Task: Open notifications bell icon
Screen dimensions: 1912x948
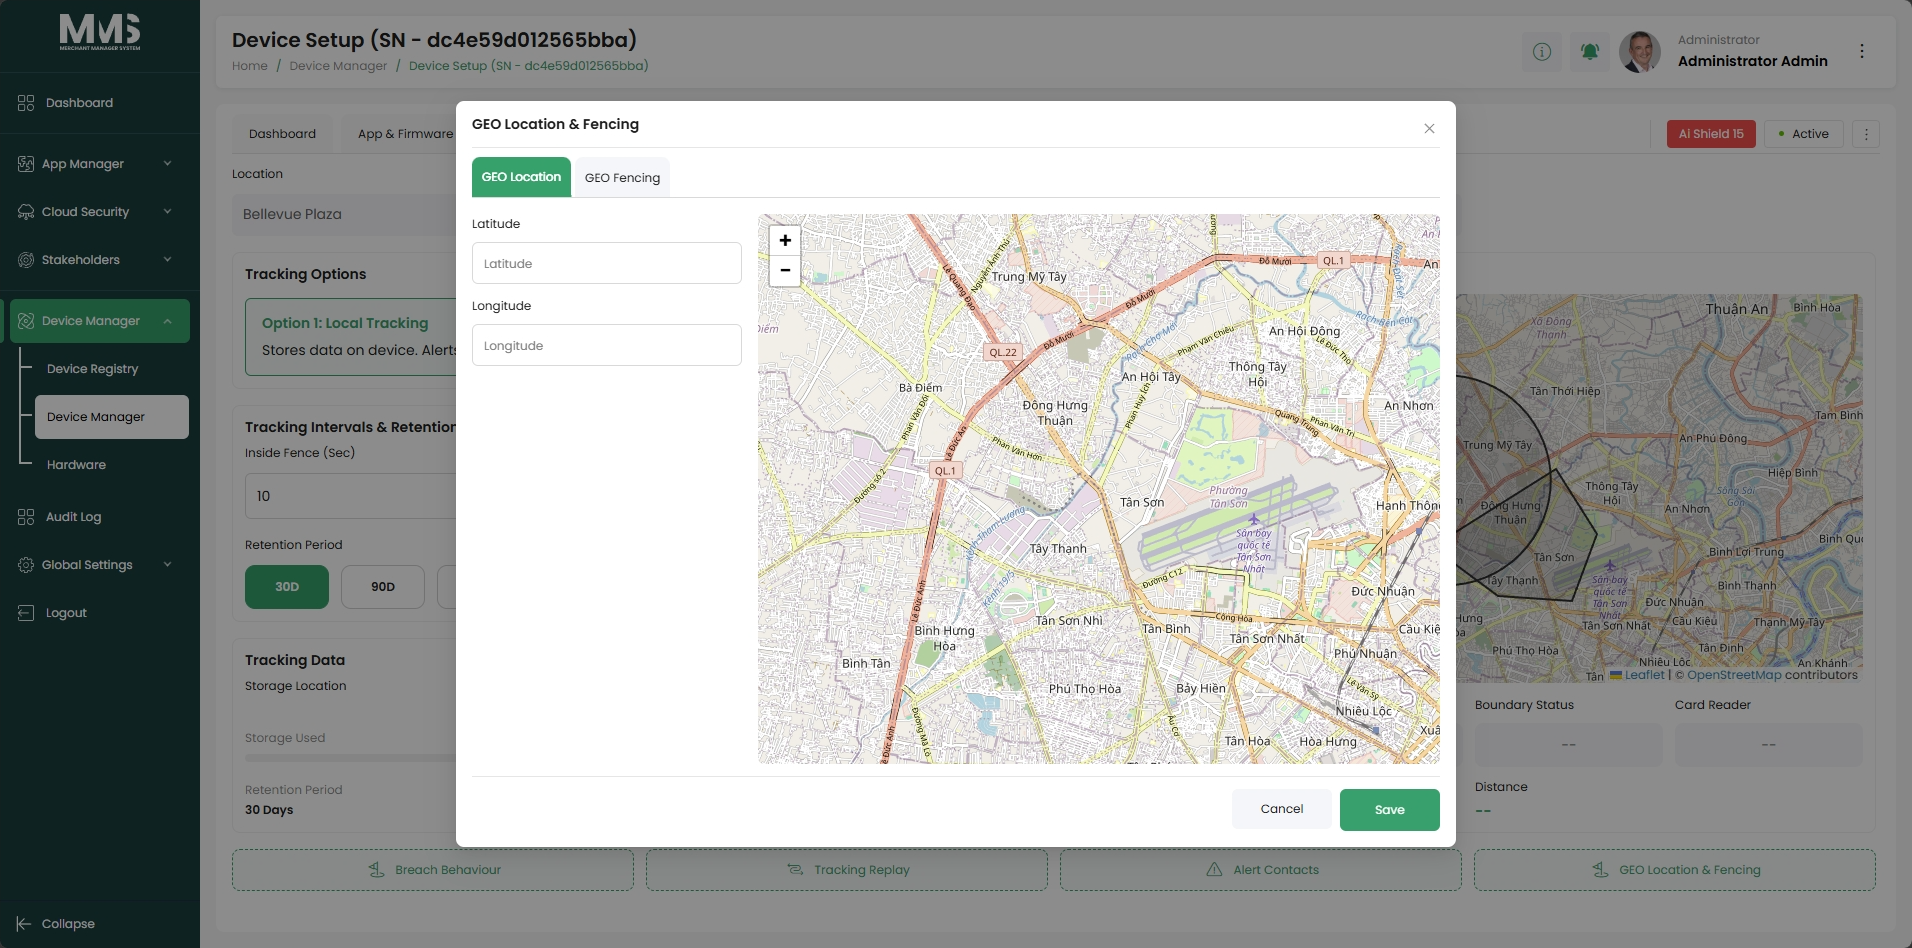Action: 1590,51
